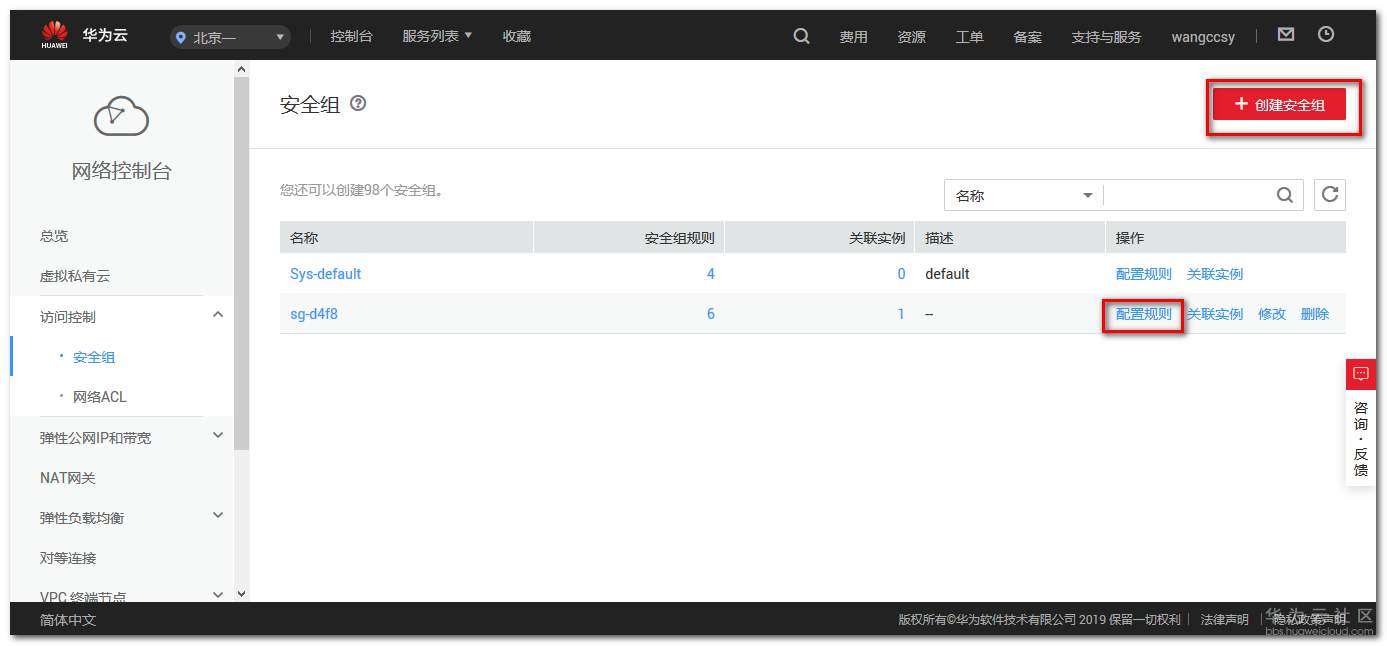This screenshot has width=1387, height=646.
Task: Open the 费用 menu
Action: click(x=853, y=37)
